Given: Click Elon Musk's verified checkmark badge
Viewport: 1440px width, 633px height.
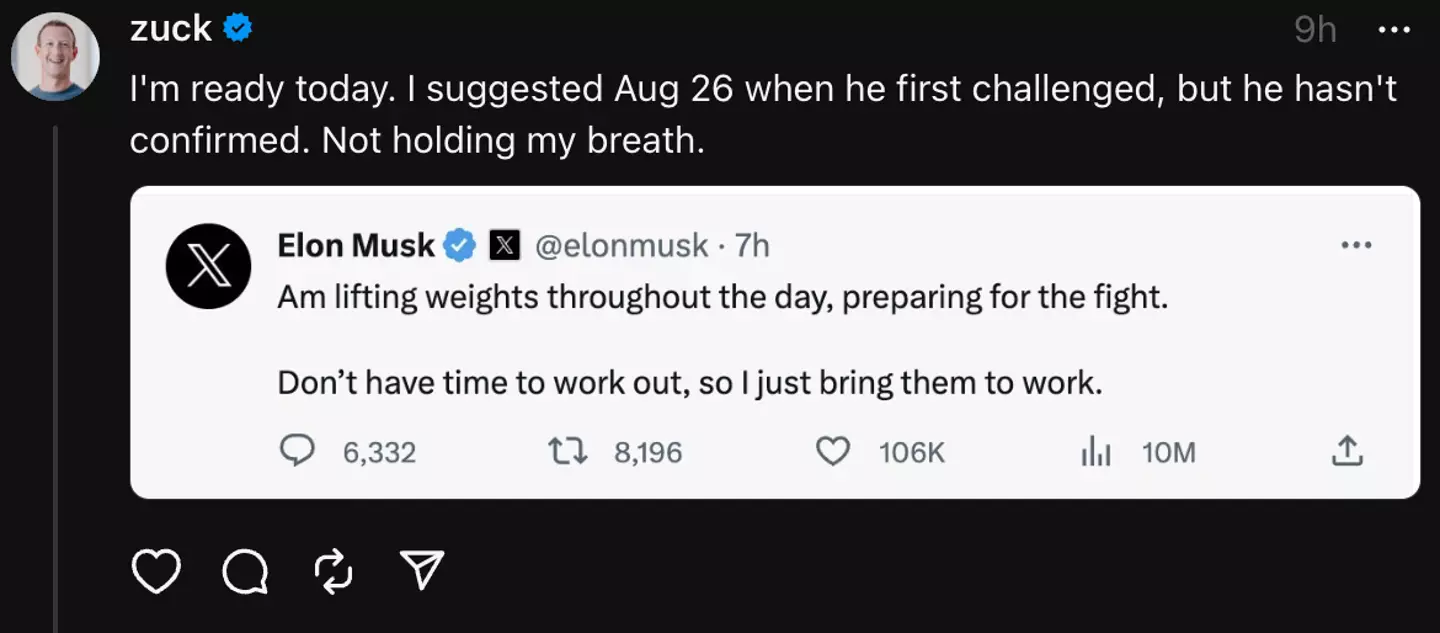Looking at the screenshot, I should coord(459,245).
